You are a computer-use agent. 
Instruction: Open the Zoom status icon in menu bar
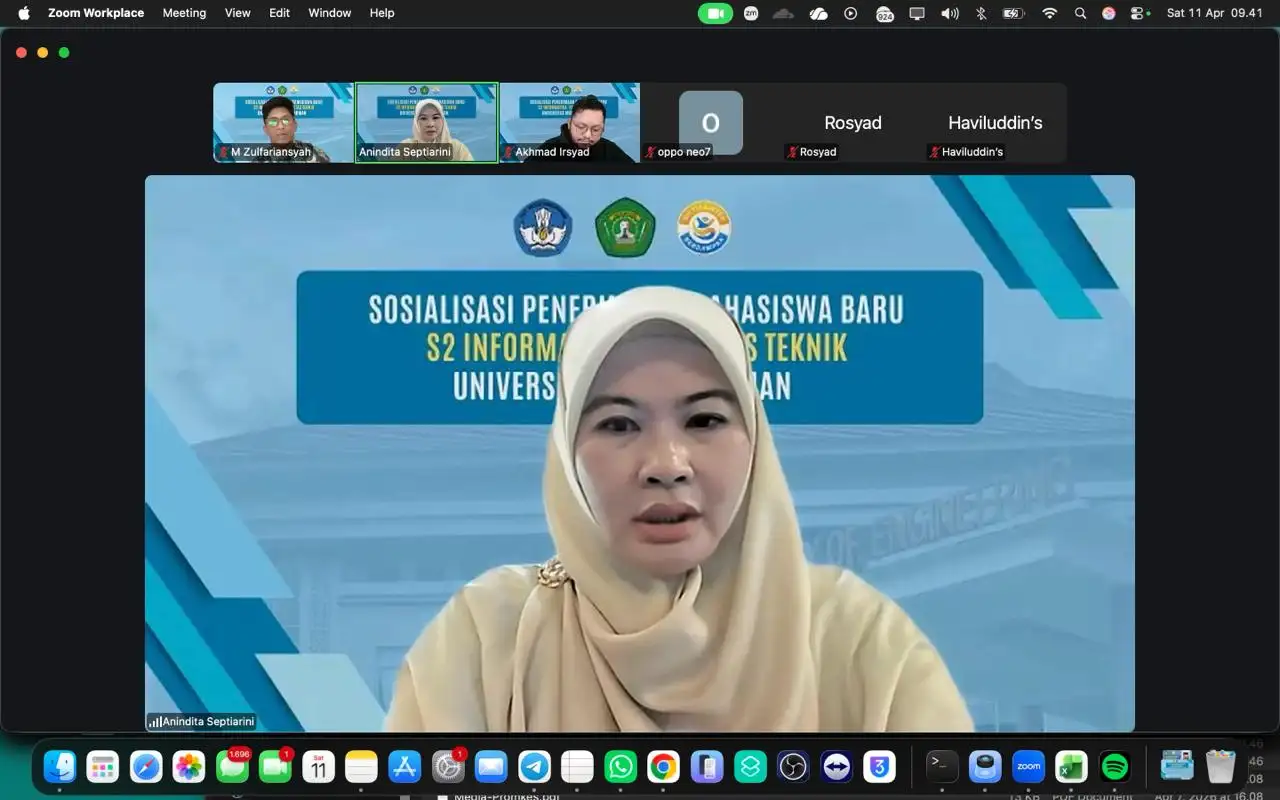750,13
